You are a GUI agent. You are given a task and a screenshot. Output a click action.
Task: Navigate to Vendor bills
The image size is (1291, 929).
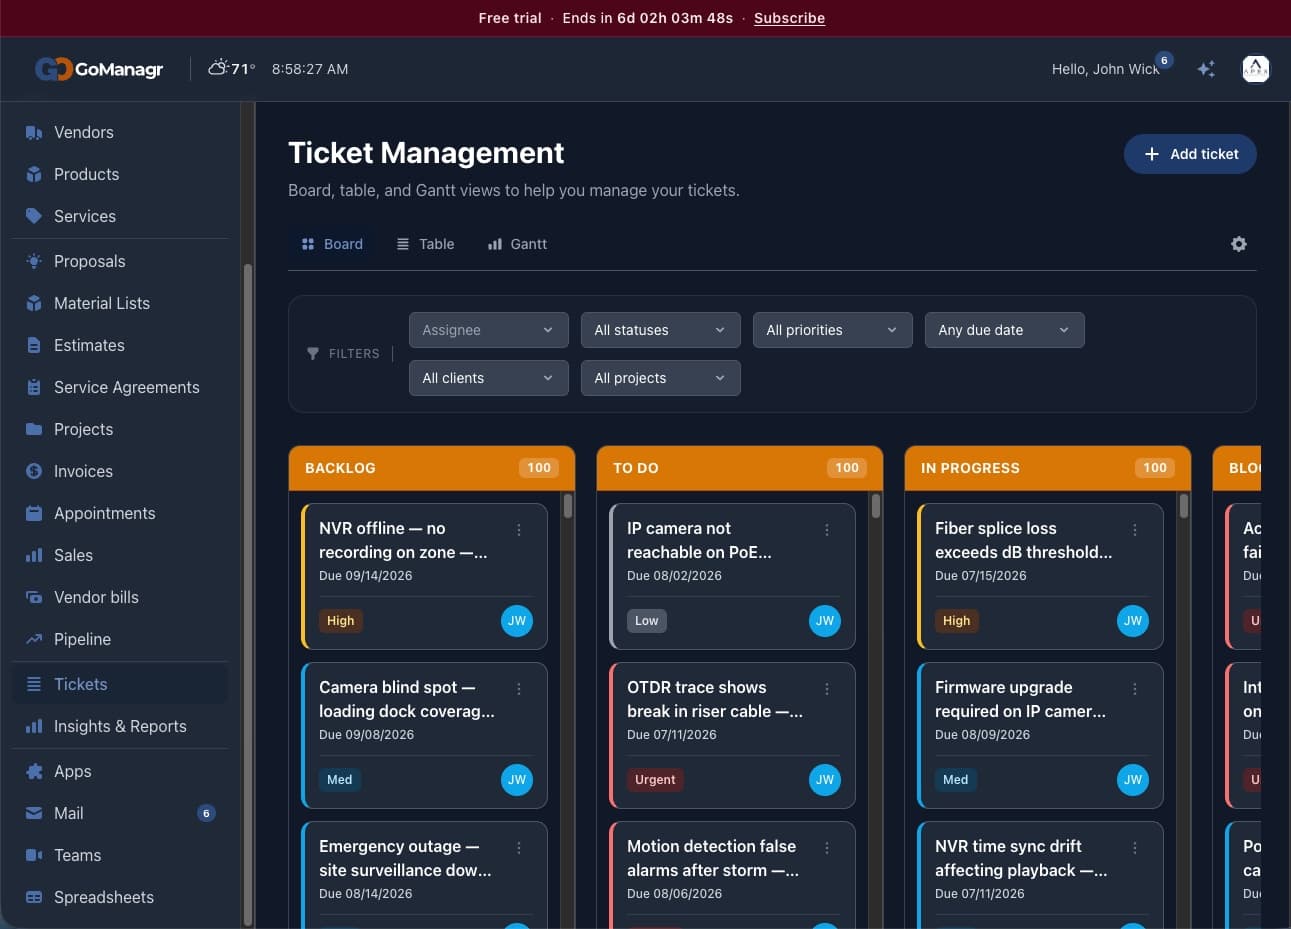tap(120, 597)
